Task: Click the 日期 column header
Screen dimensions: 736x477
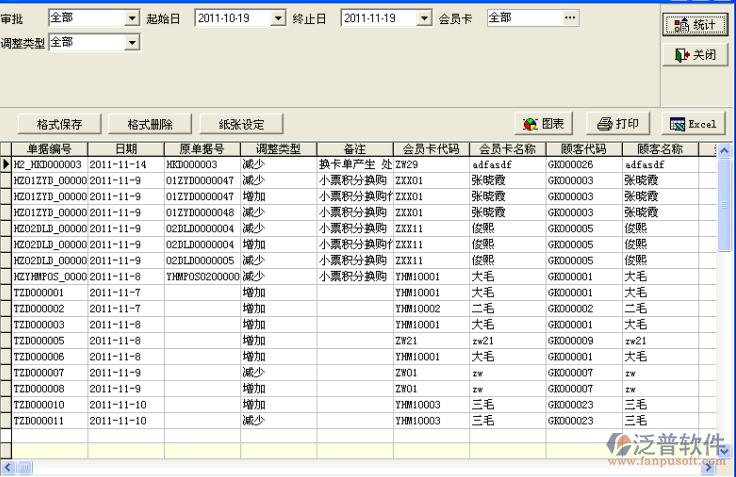Action: (x=125, y=149)
